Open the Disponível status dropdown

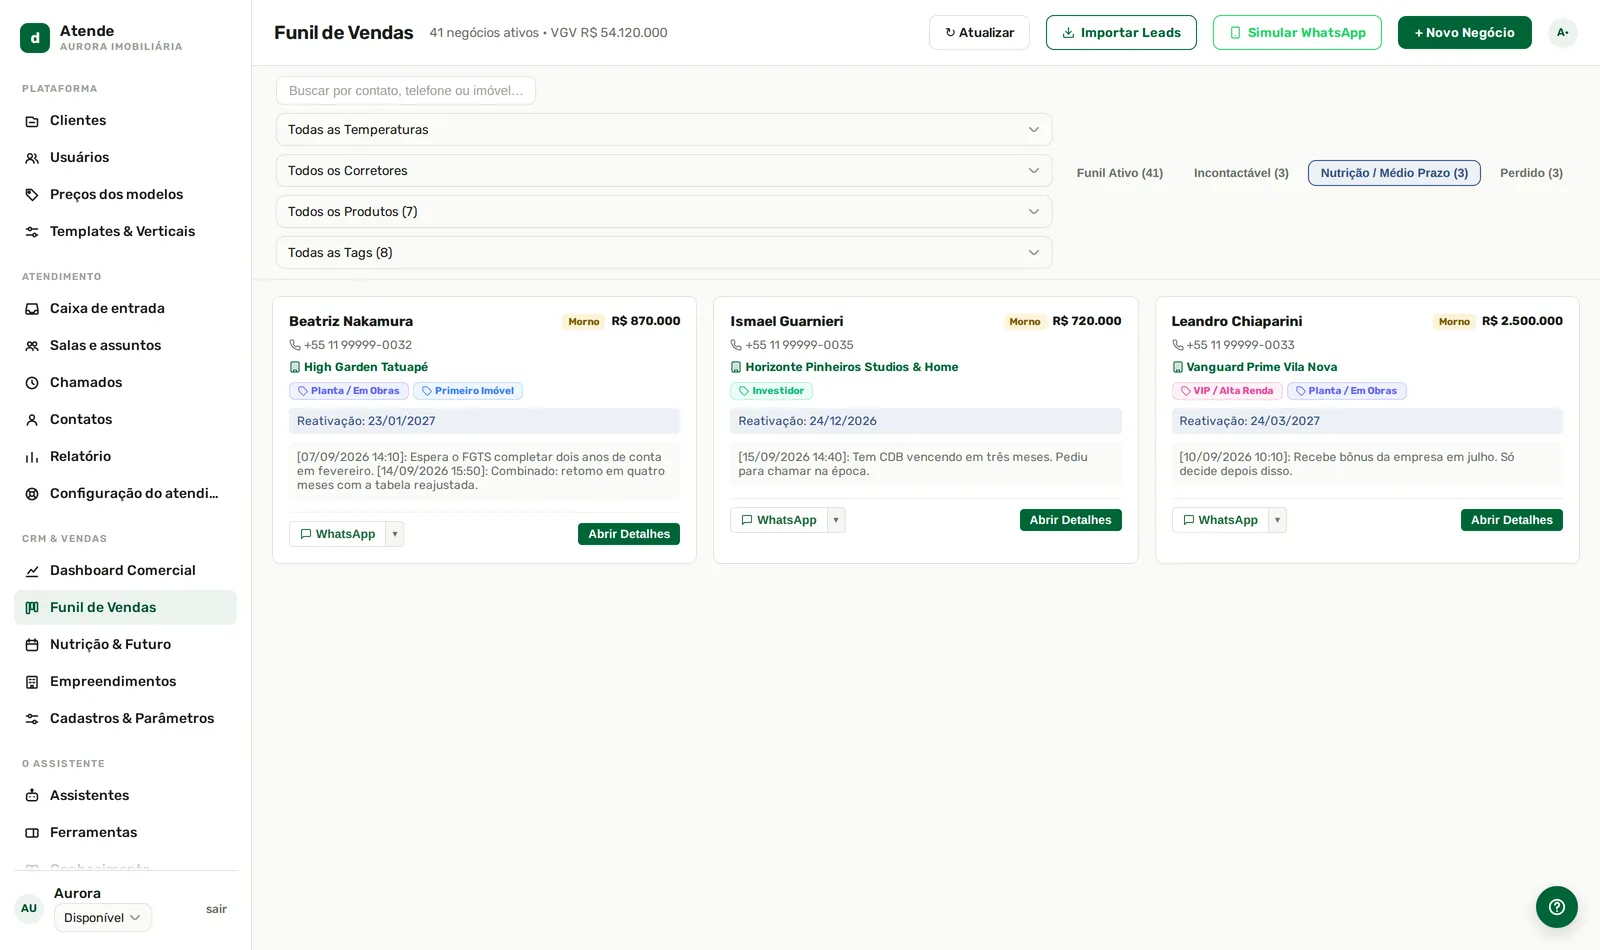tap(103, 918)
